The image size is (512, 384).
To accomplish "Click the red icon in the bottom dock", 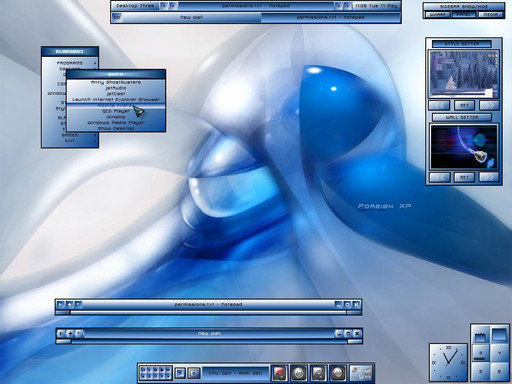I will tap(279, 373).
